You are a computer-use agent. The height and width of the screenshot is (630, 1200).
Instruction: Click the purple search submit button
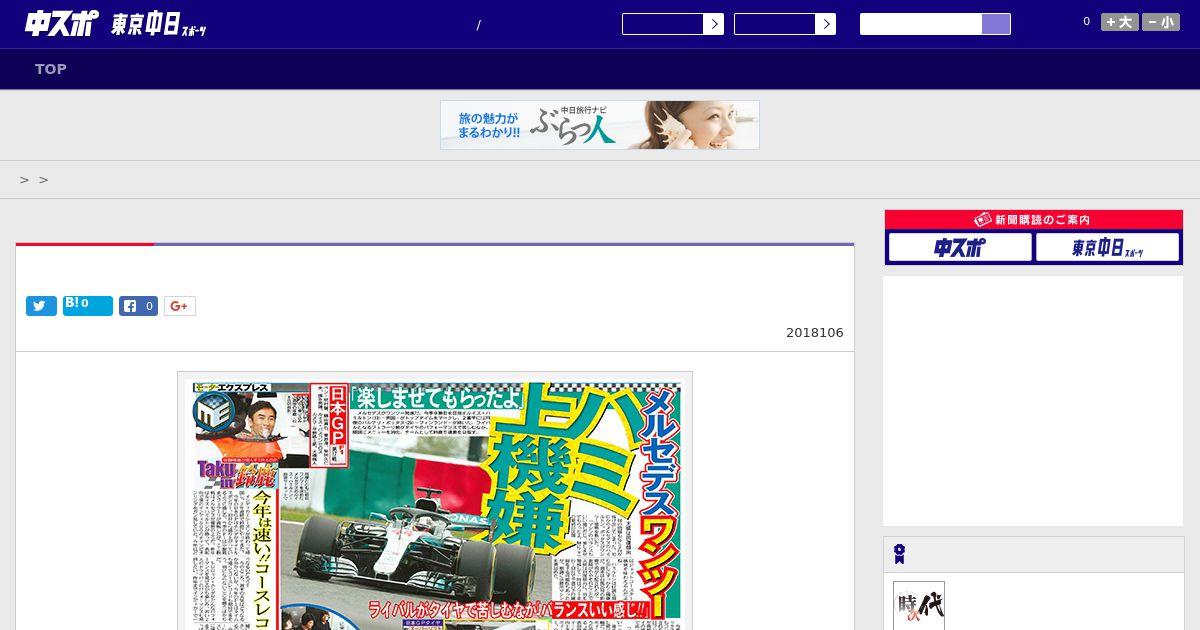pos(996,24)
